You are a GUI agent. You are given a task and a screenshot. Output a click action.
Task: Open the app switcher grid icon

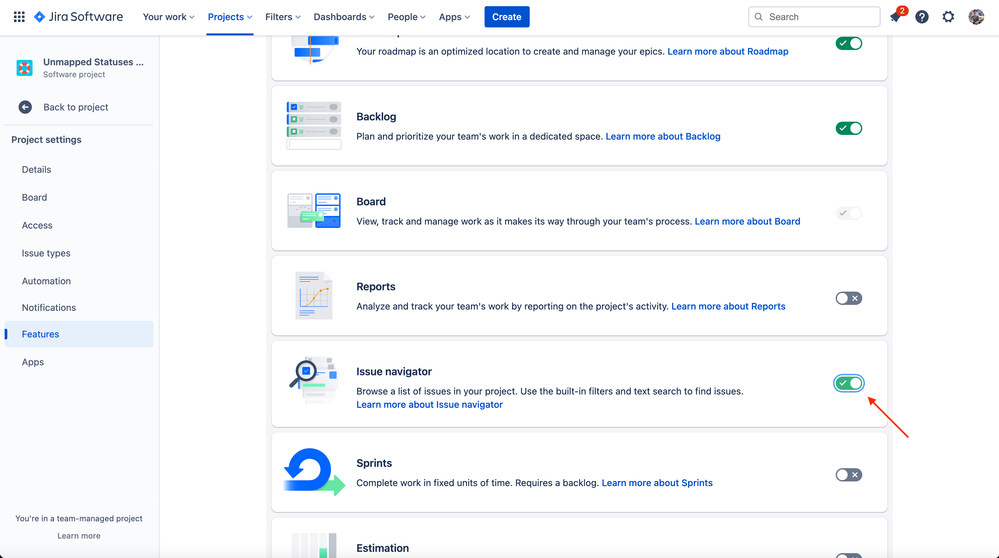point(19,17)
